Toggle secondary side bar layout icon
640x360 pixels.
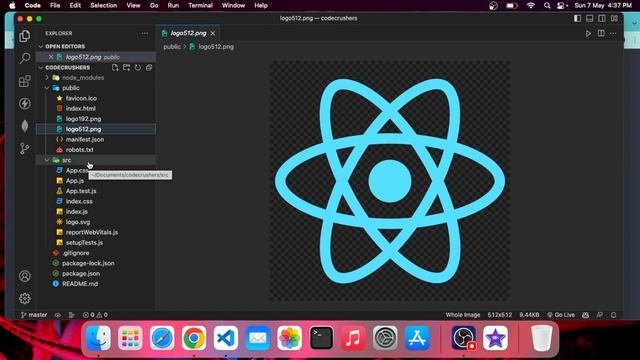click(602, 18)
